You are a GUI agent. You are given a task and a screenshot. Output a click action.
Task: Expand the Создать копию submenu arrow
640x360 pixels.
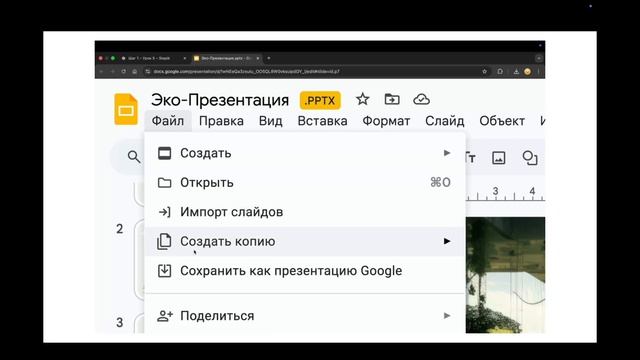447,241
